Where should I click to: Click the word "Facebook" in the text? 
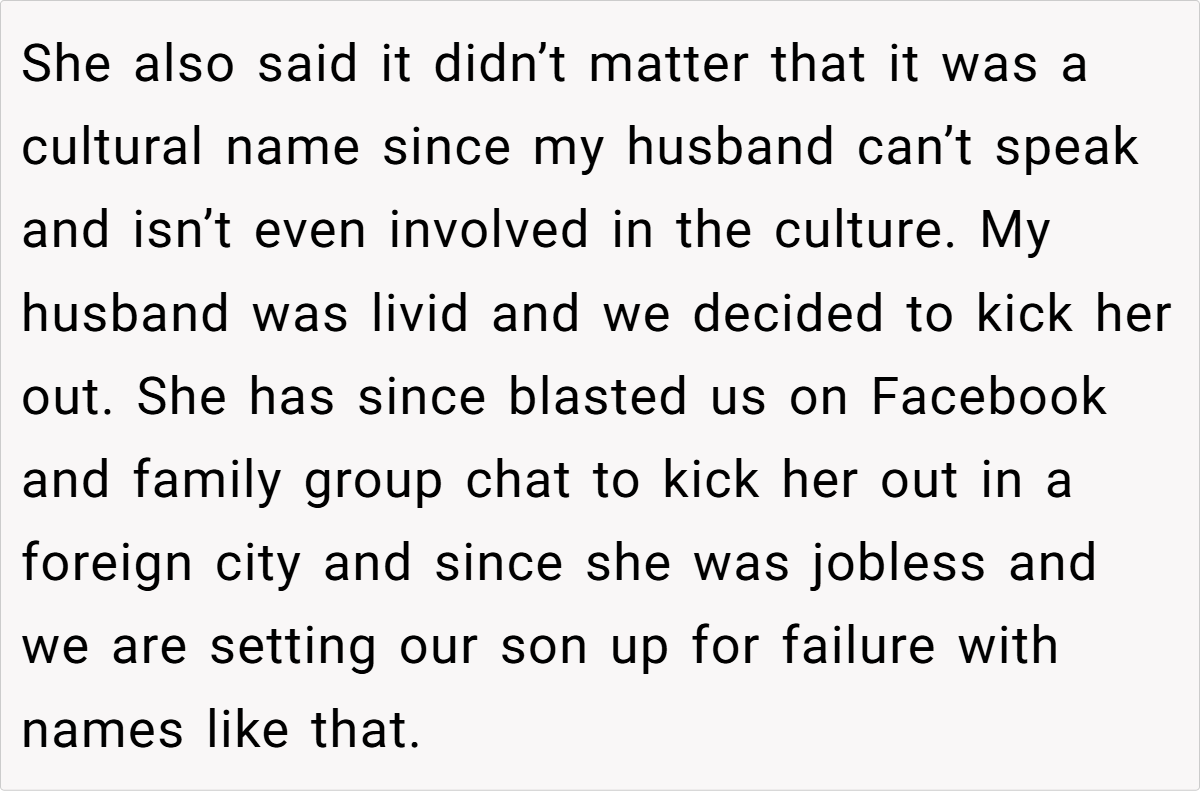click(x=989, y=397)
